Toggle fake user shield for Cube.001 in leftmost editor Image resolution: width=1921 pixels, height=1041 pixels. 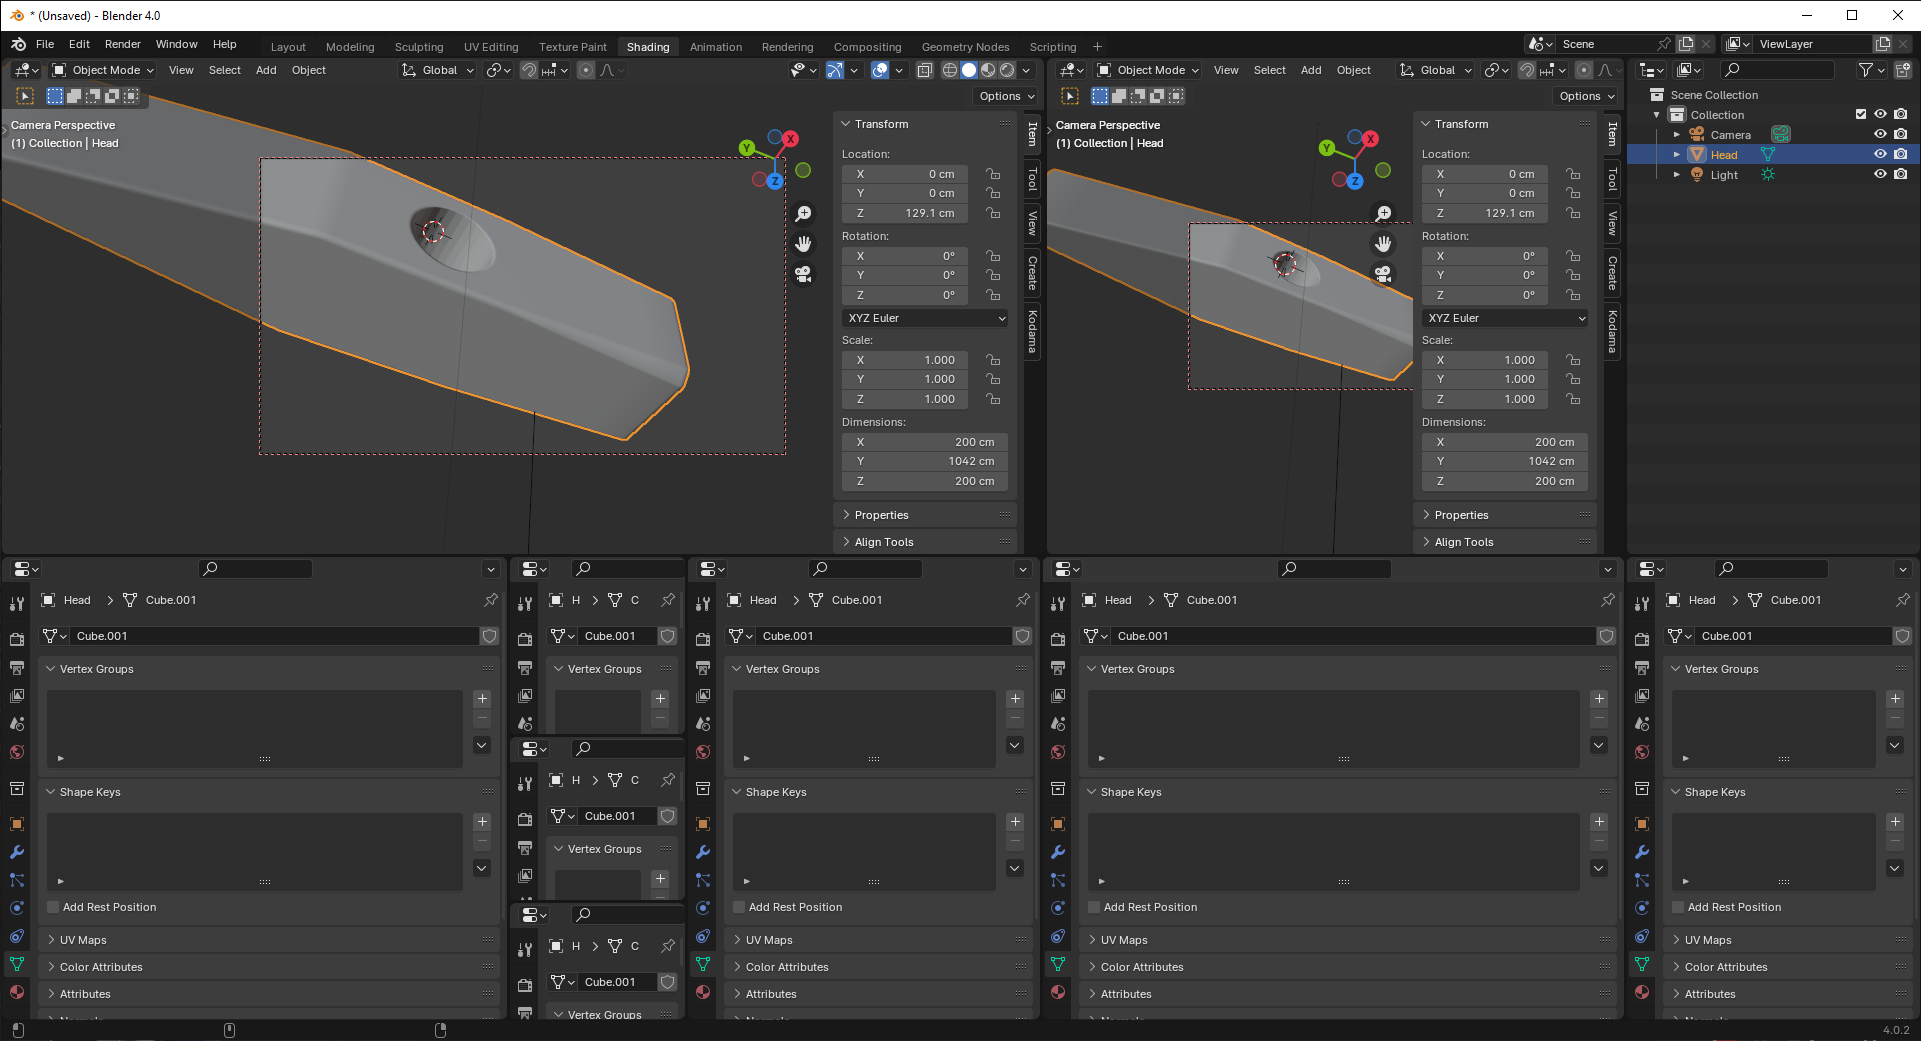pos(489,636)
